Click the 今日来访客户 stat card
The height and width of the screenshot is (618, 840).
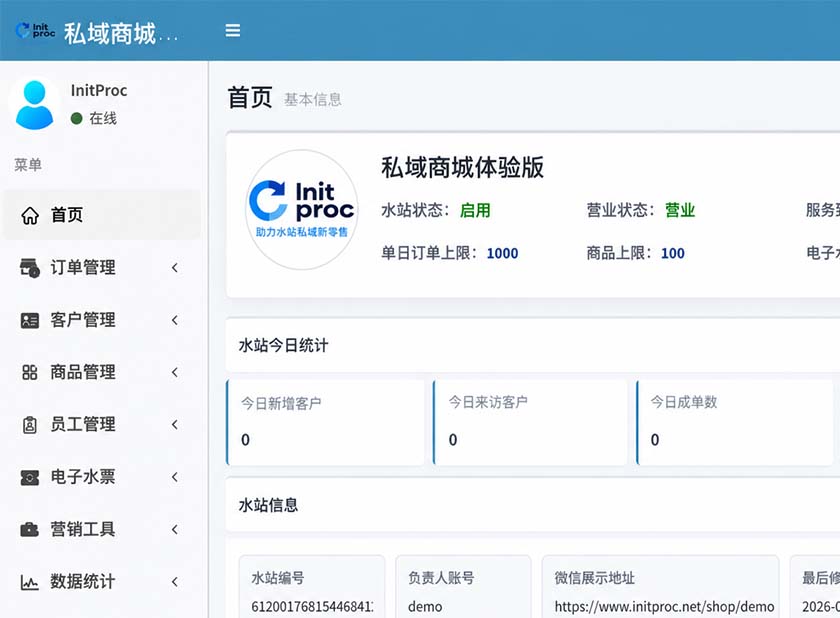tap(530, 423)
